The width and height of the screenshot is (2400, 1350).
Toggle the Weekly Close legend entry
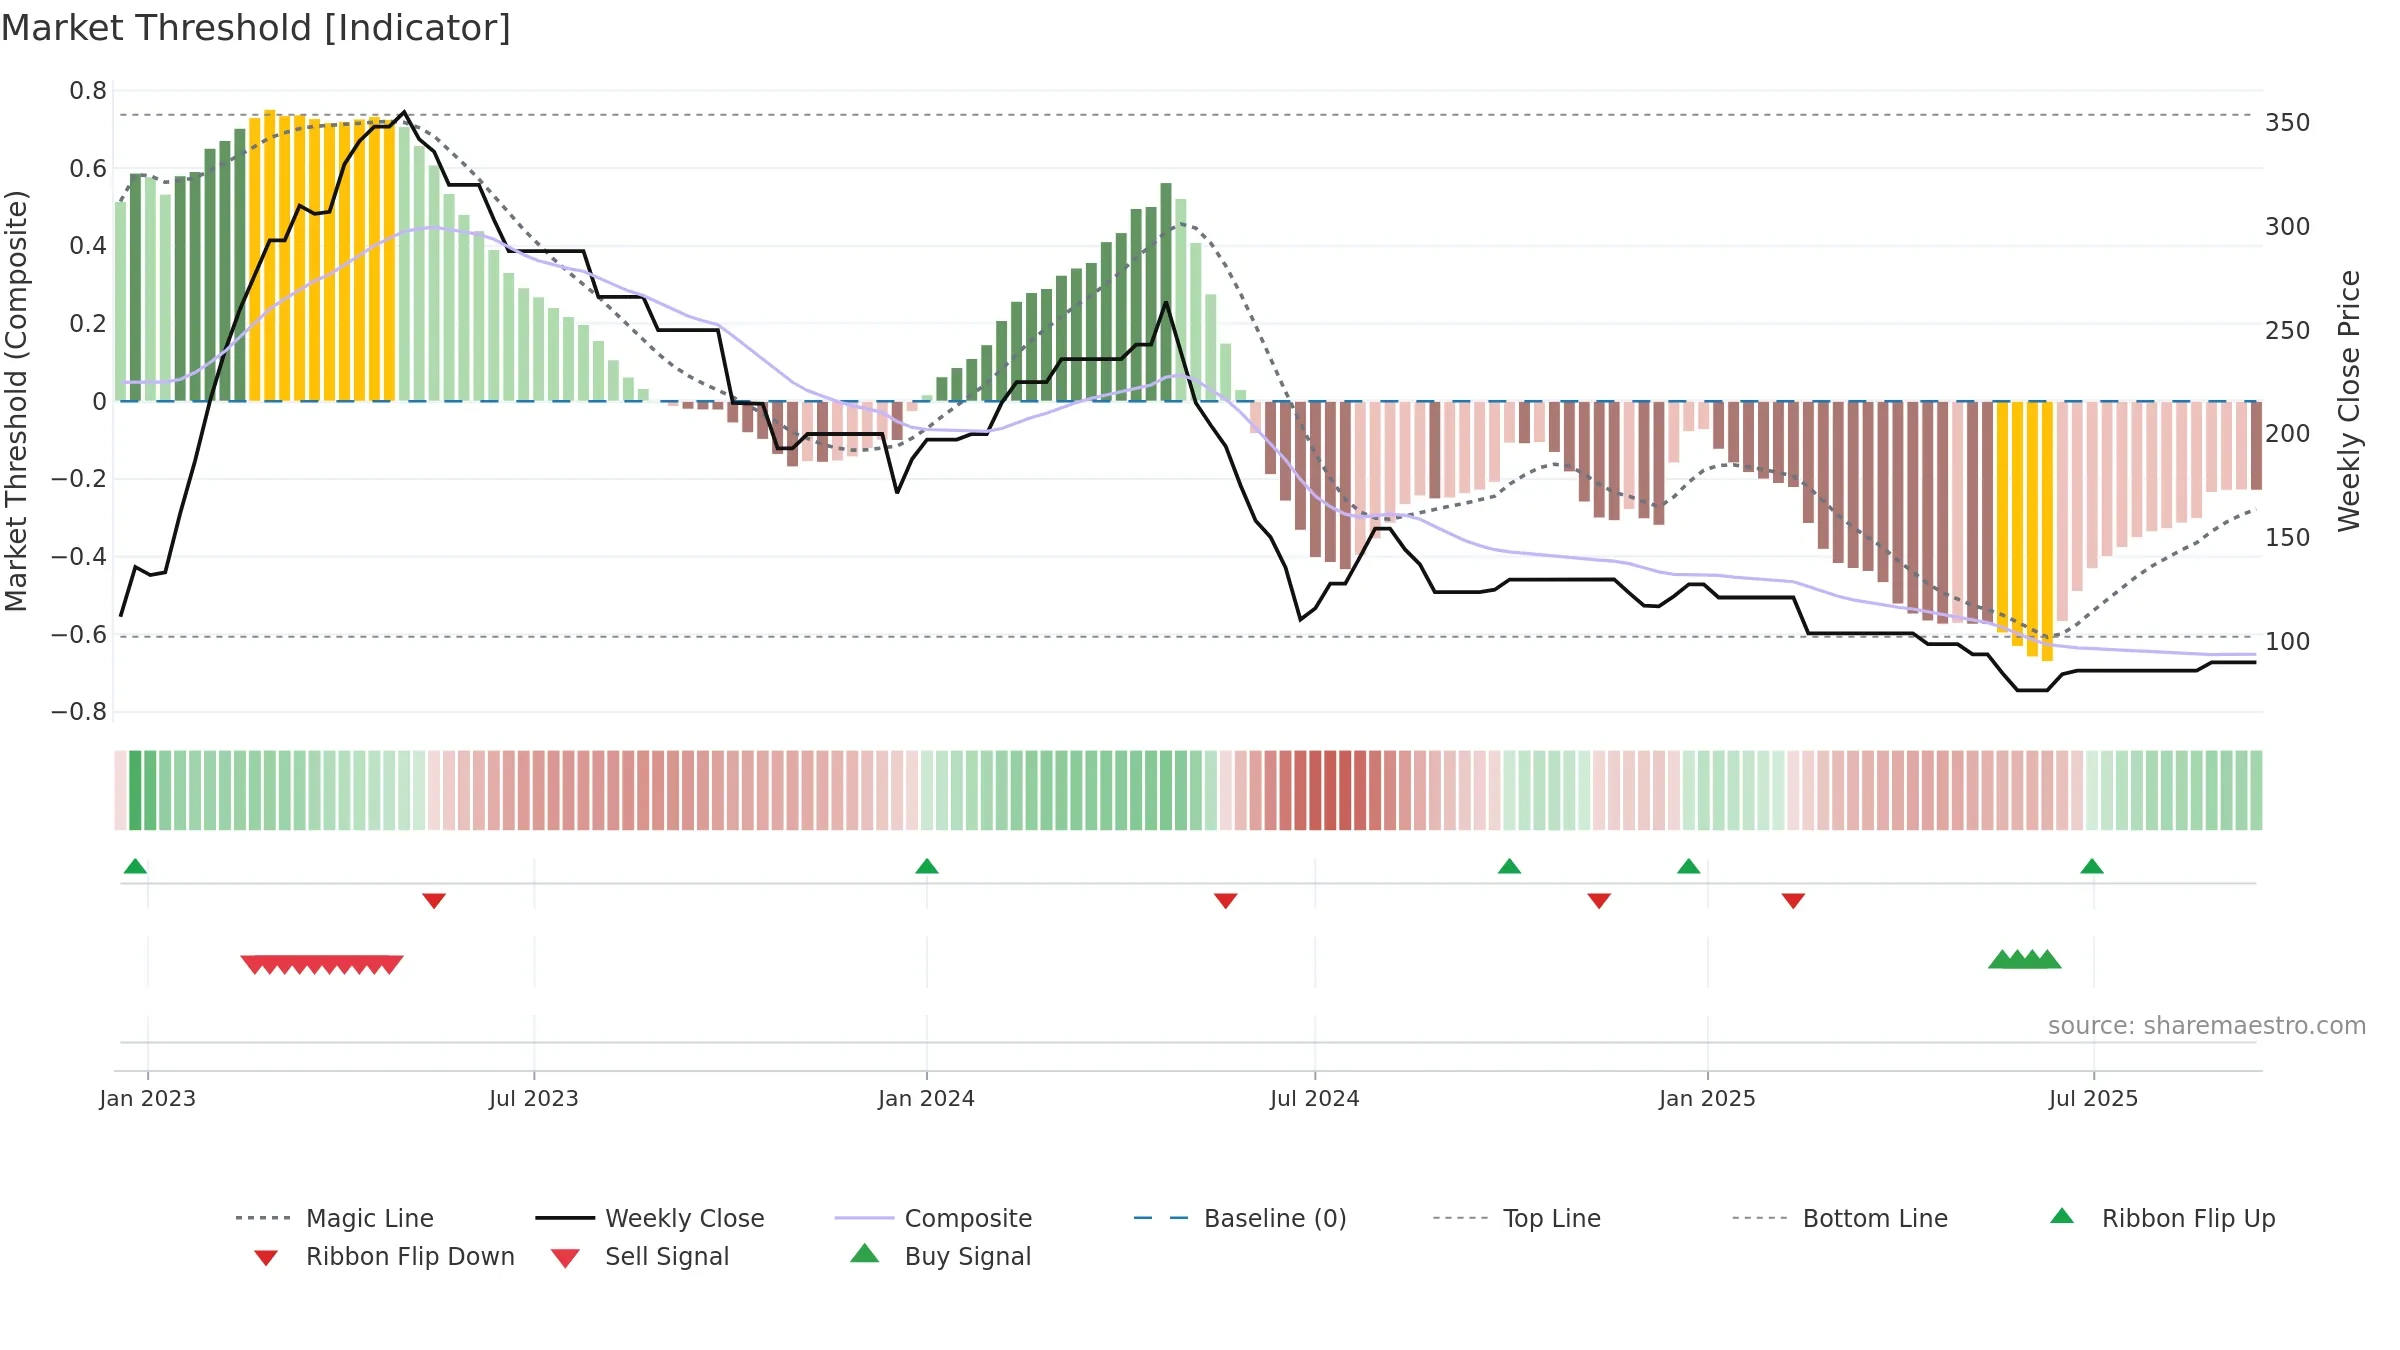coord(649,1218)
